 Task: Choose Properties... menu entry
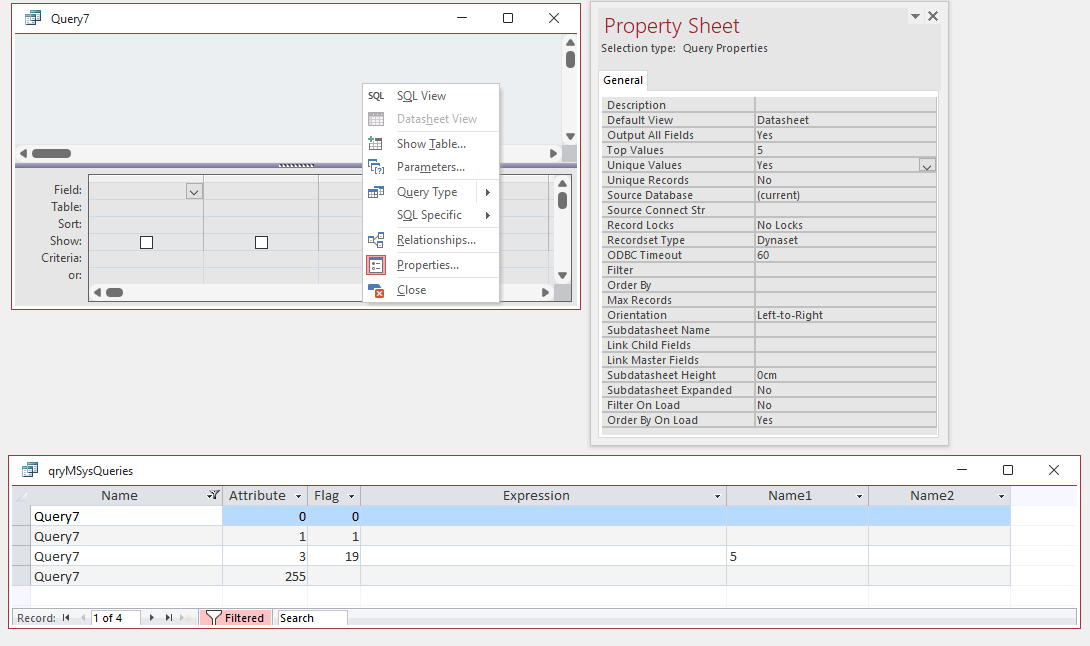coord(428,265)
